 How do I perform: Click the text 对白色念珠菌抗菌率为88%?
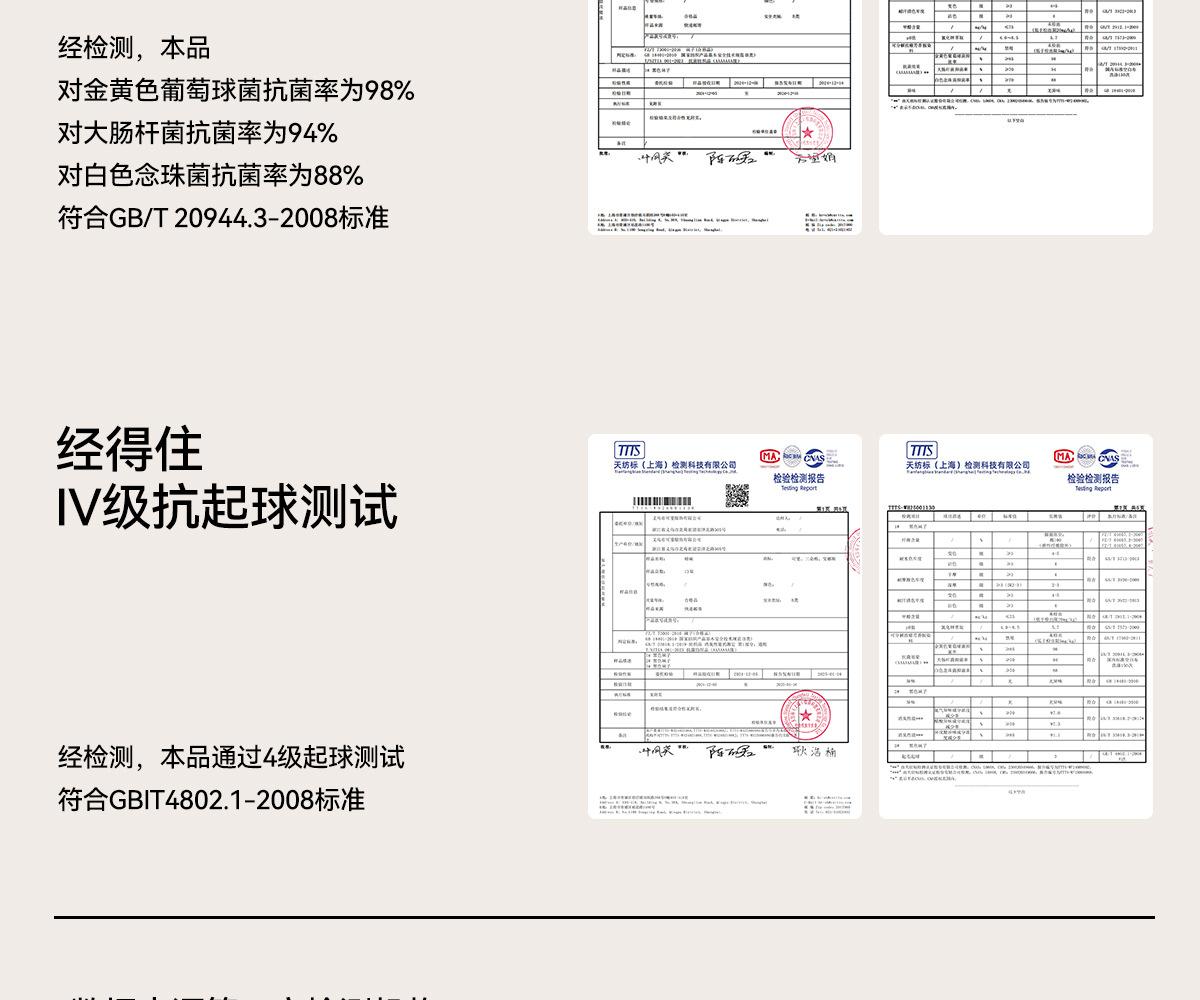coord(210,175)
